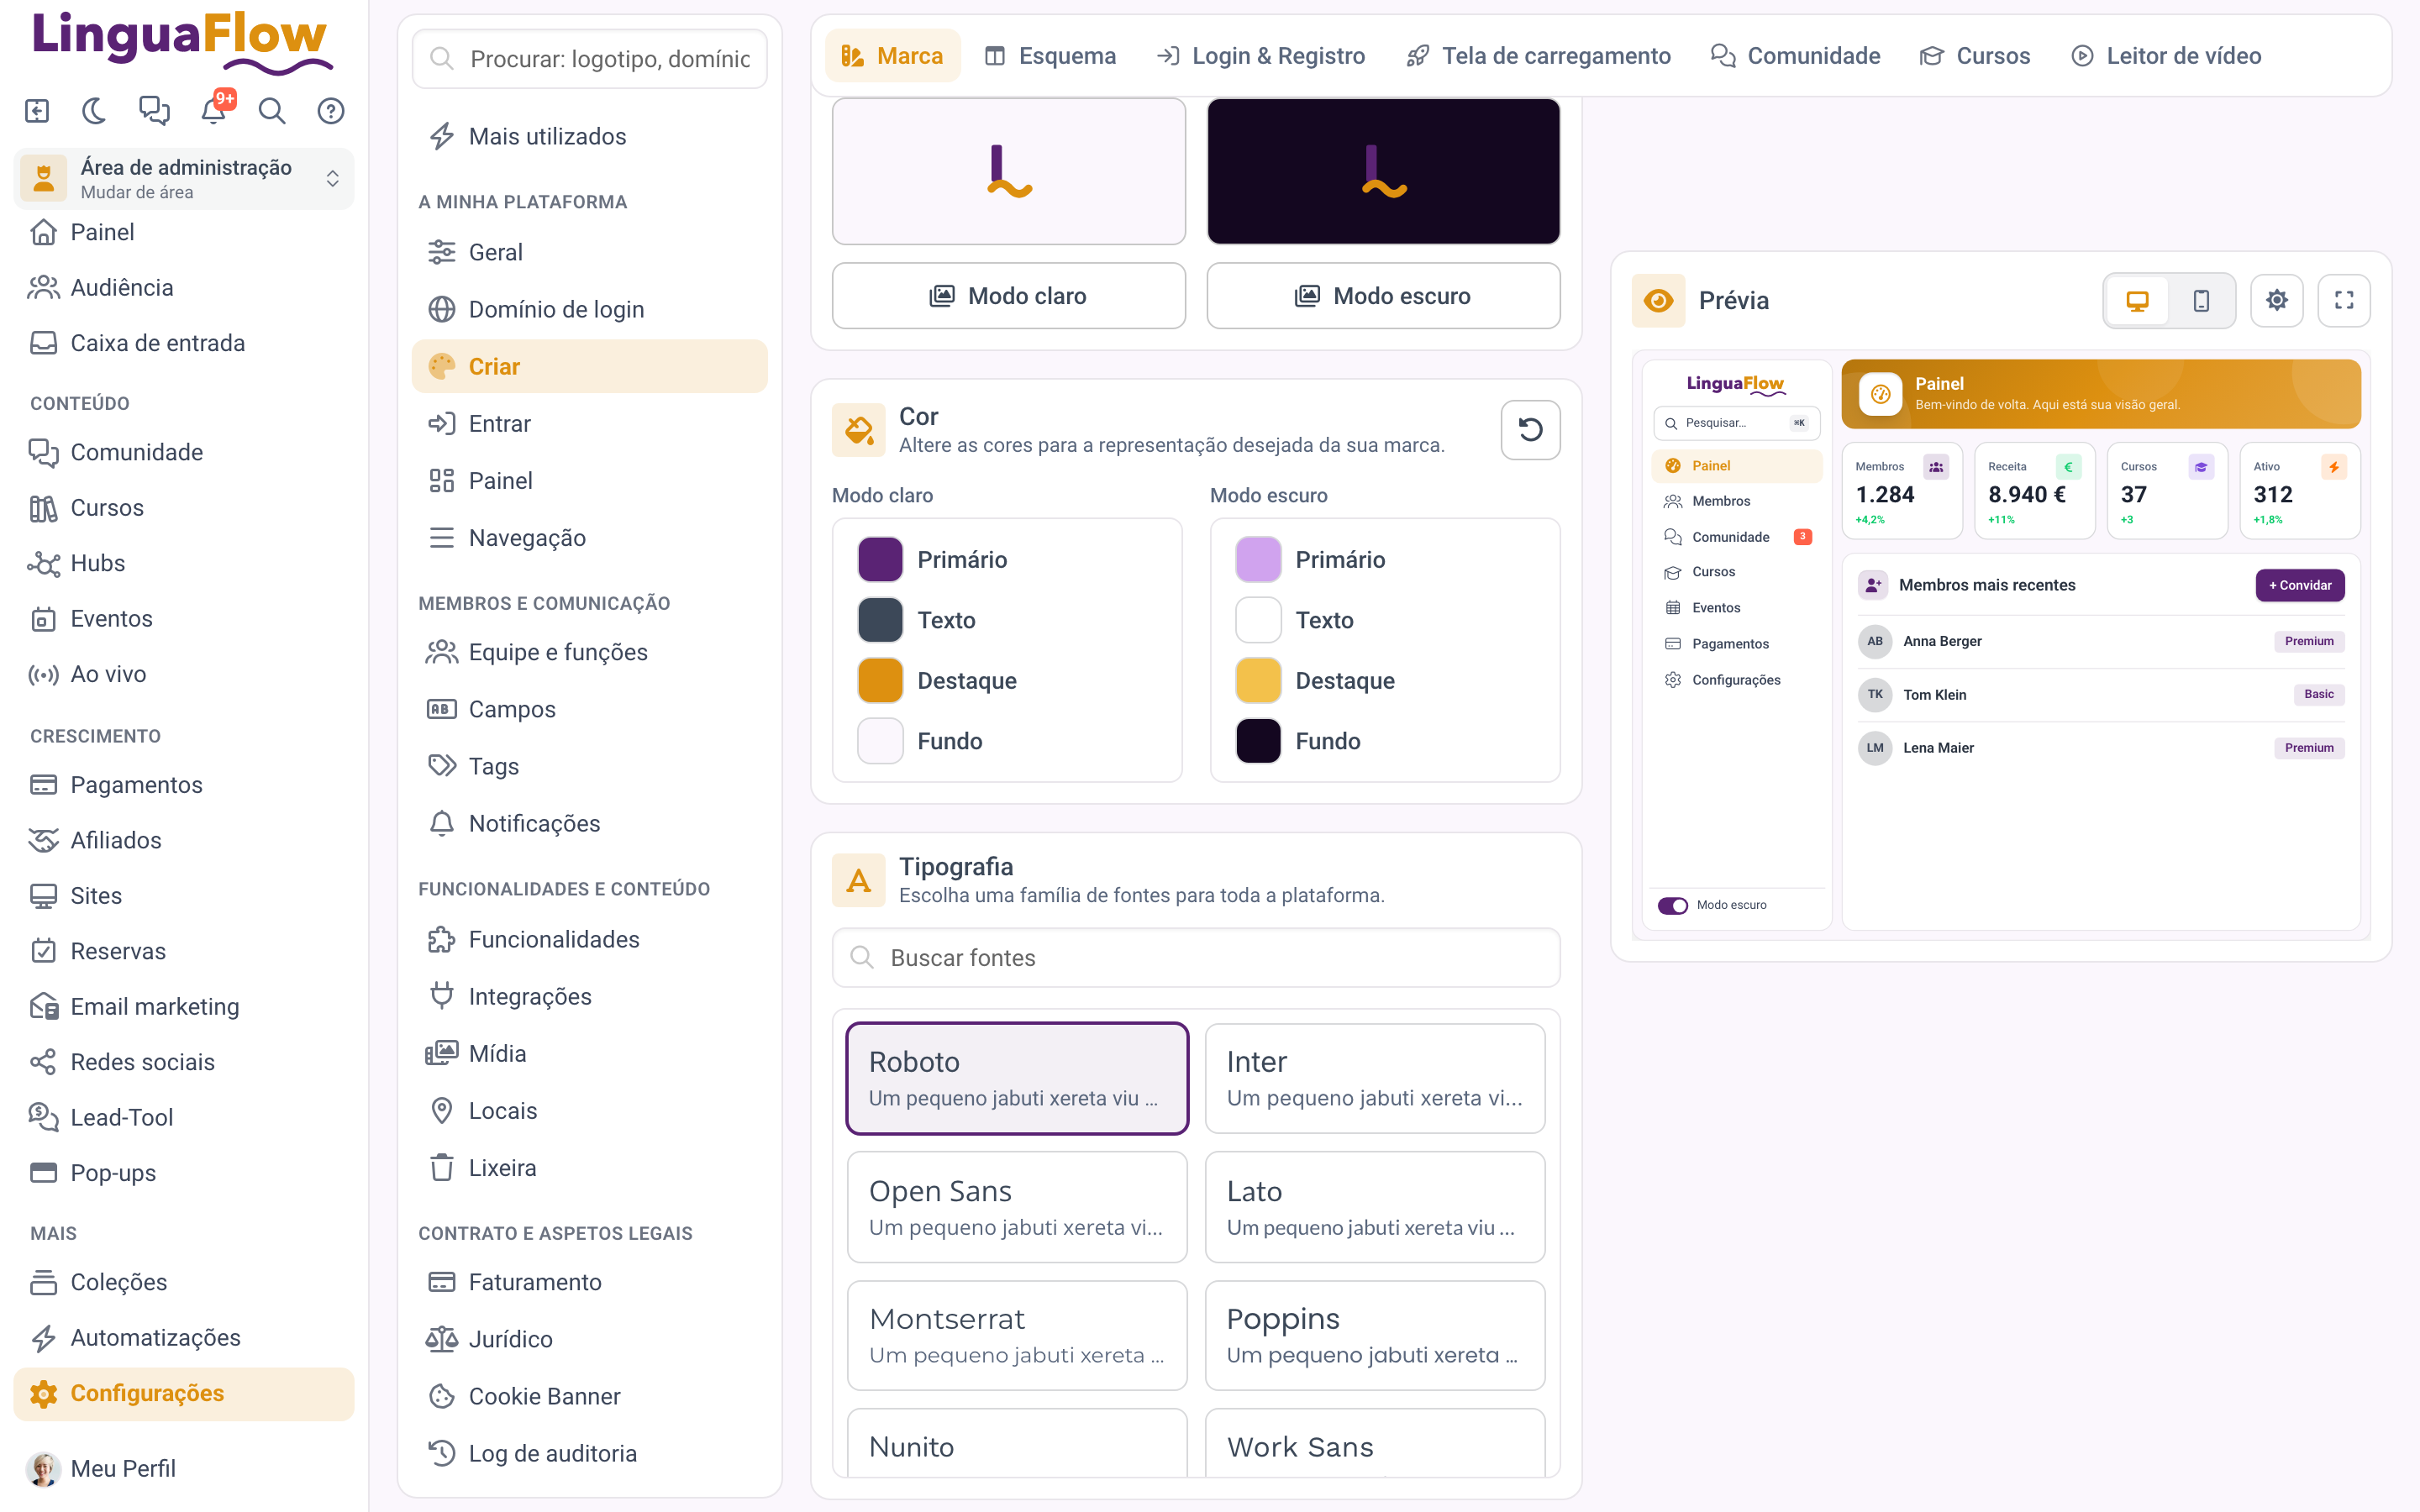
Task: Open Leitor de vídeo tab
Action: (x=2166, y=56)
